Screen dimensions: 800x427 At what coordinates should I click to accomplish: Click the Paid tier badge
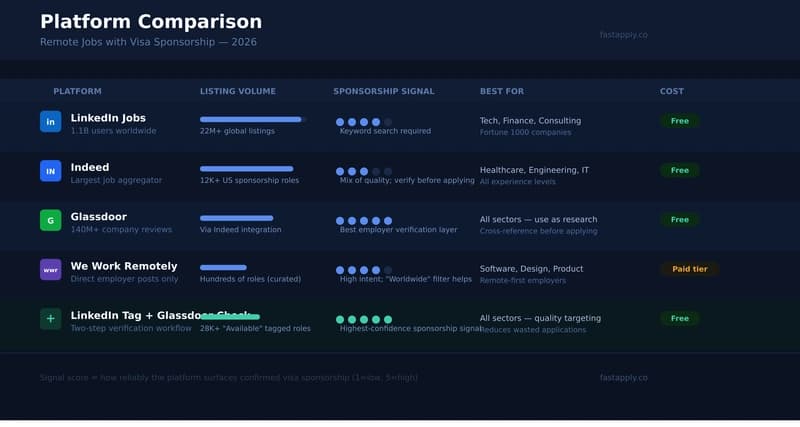point(689,269)
